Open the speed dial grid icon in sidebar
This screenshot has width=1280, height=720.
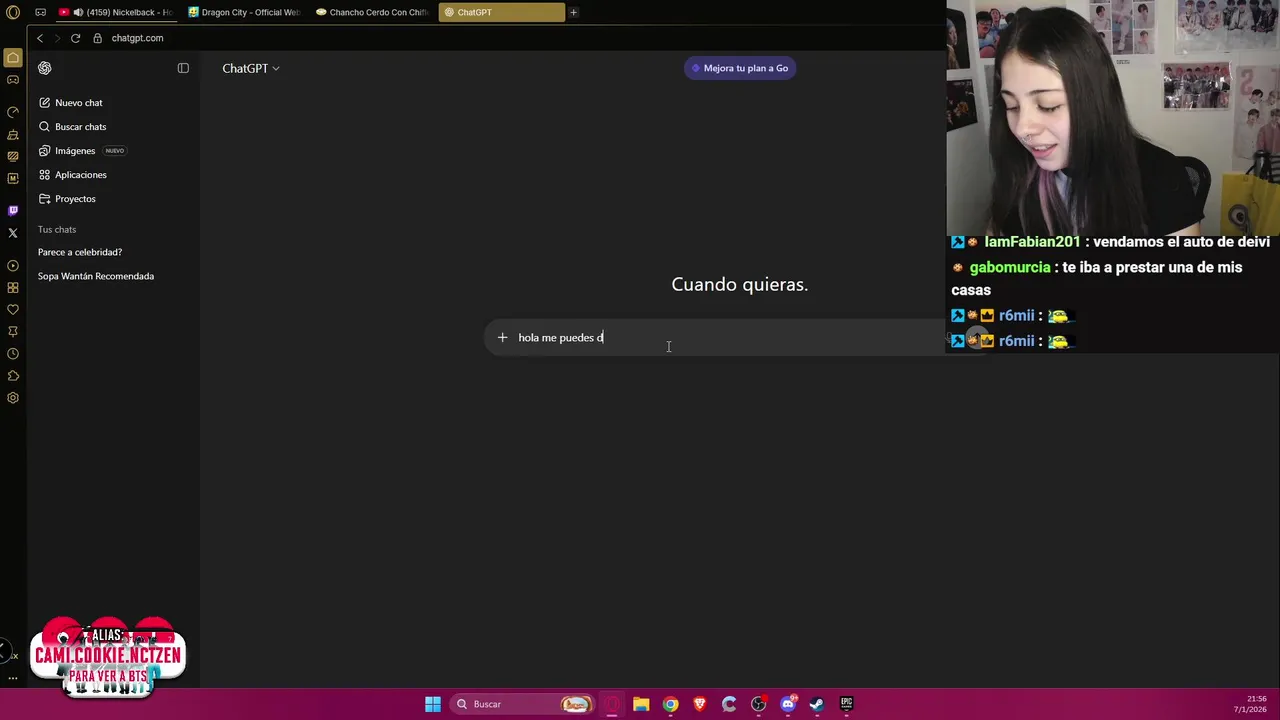13,288
